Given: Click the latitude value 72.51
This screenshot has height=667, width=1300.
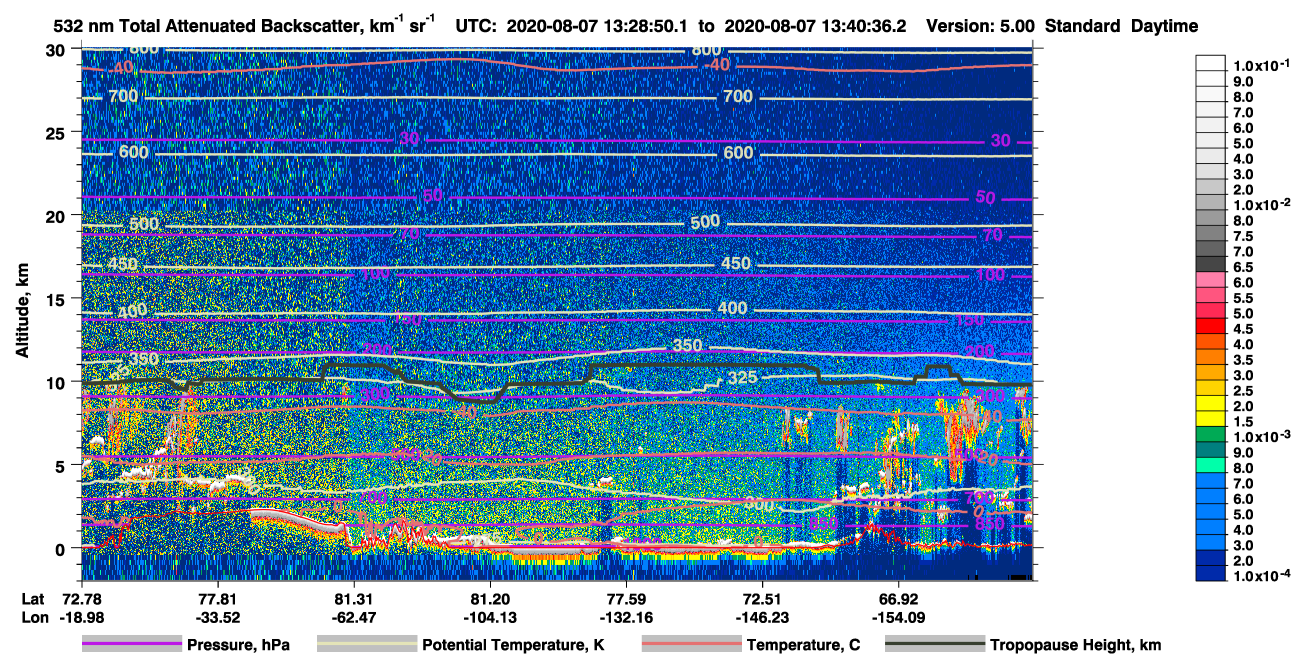Looking at the screenshot, I should tap(763, 598).
